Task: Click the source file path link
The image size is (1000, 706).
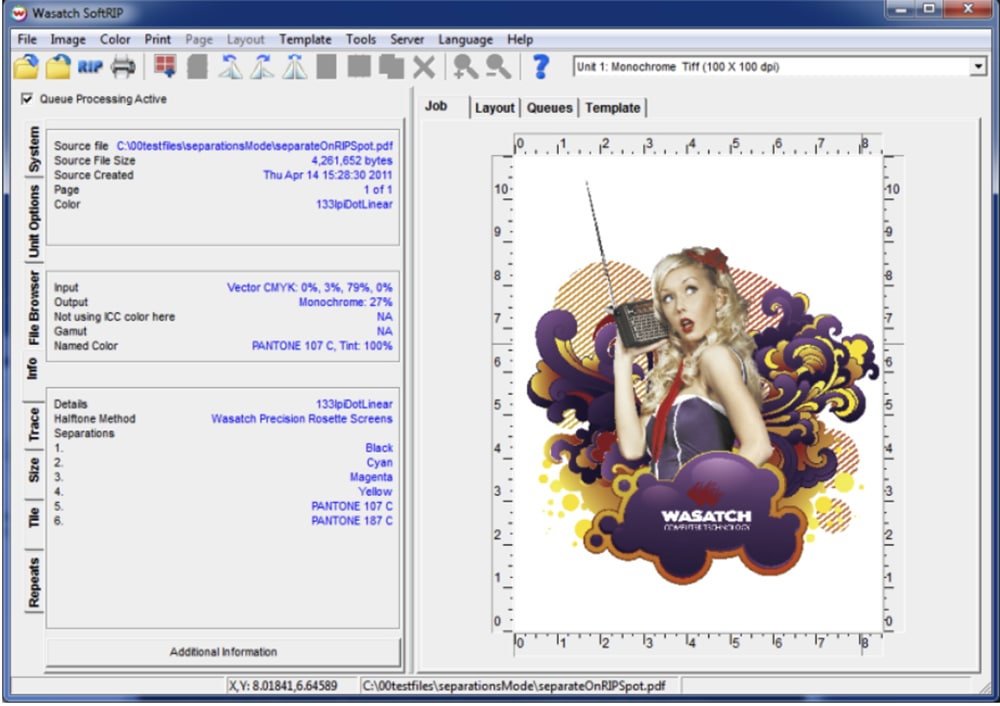Action: 254,146
